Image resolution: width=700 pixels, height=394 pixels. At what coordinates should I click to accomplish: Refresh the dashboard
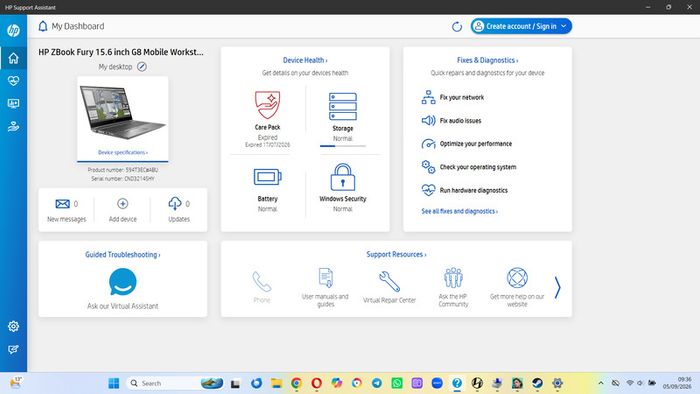click(x=456, y=27)
